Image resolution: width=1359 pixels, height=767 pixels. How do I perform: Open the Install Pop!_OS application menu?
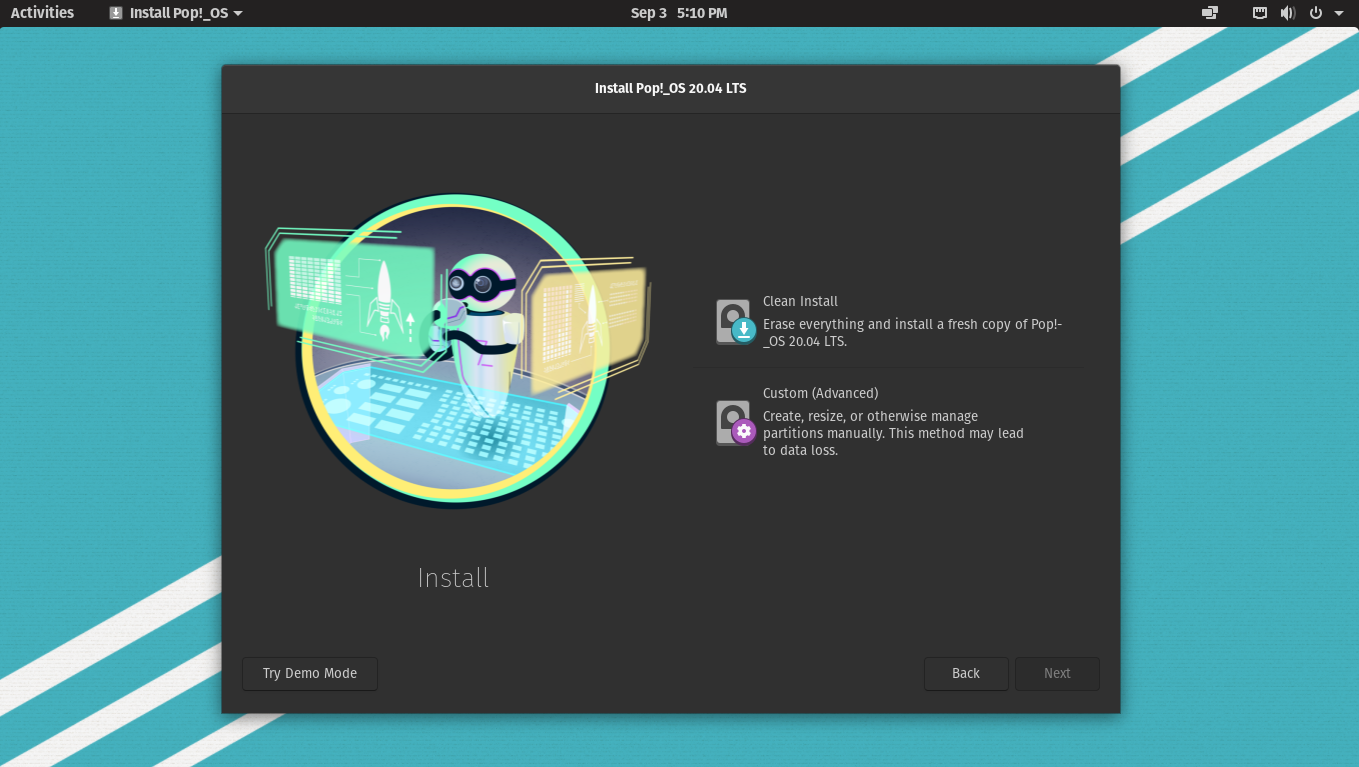176,13
